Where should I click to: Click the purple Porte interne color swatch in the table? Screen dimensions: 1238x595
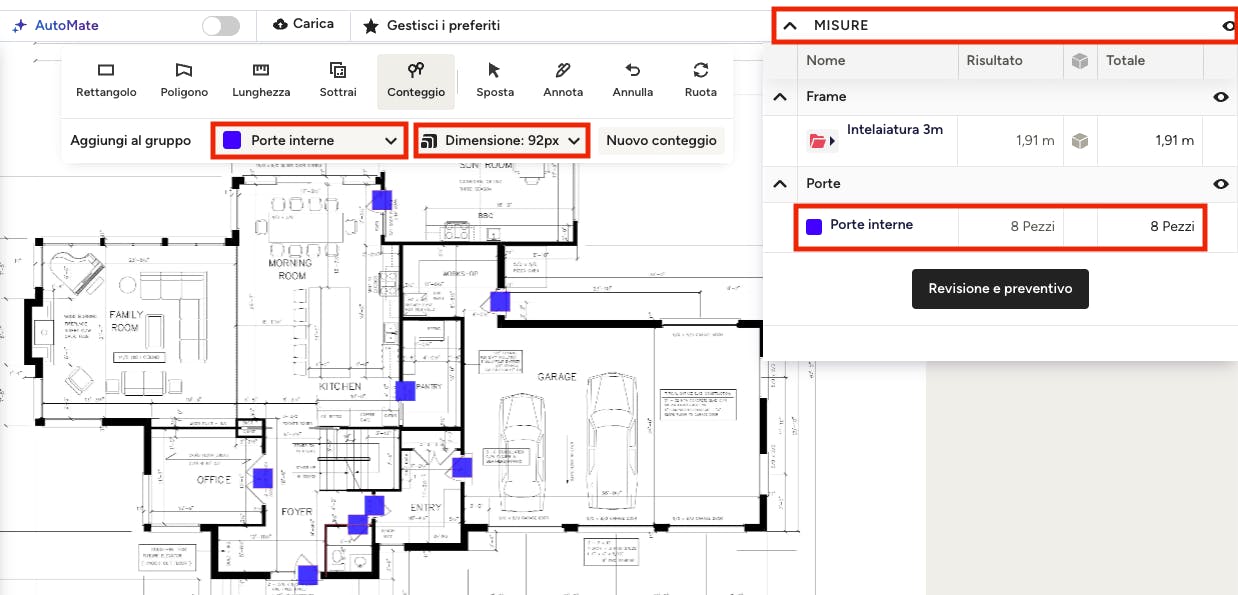pos(814,227)
